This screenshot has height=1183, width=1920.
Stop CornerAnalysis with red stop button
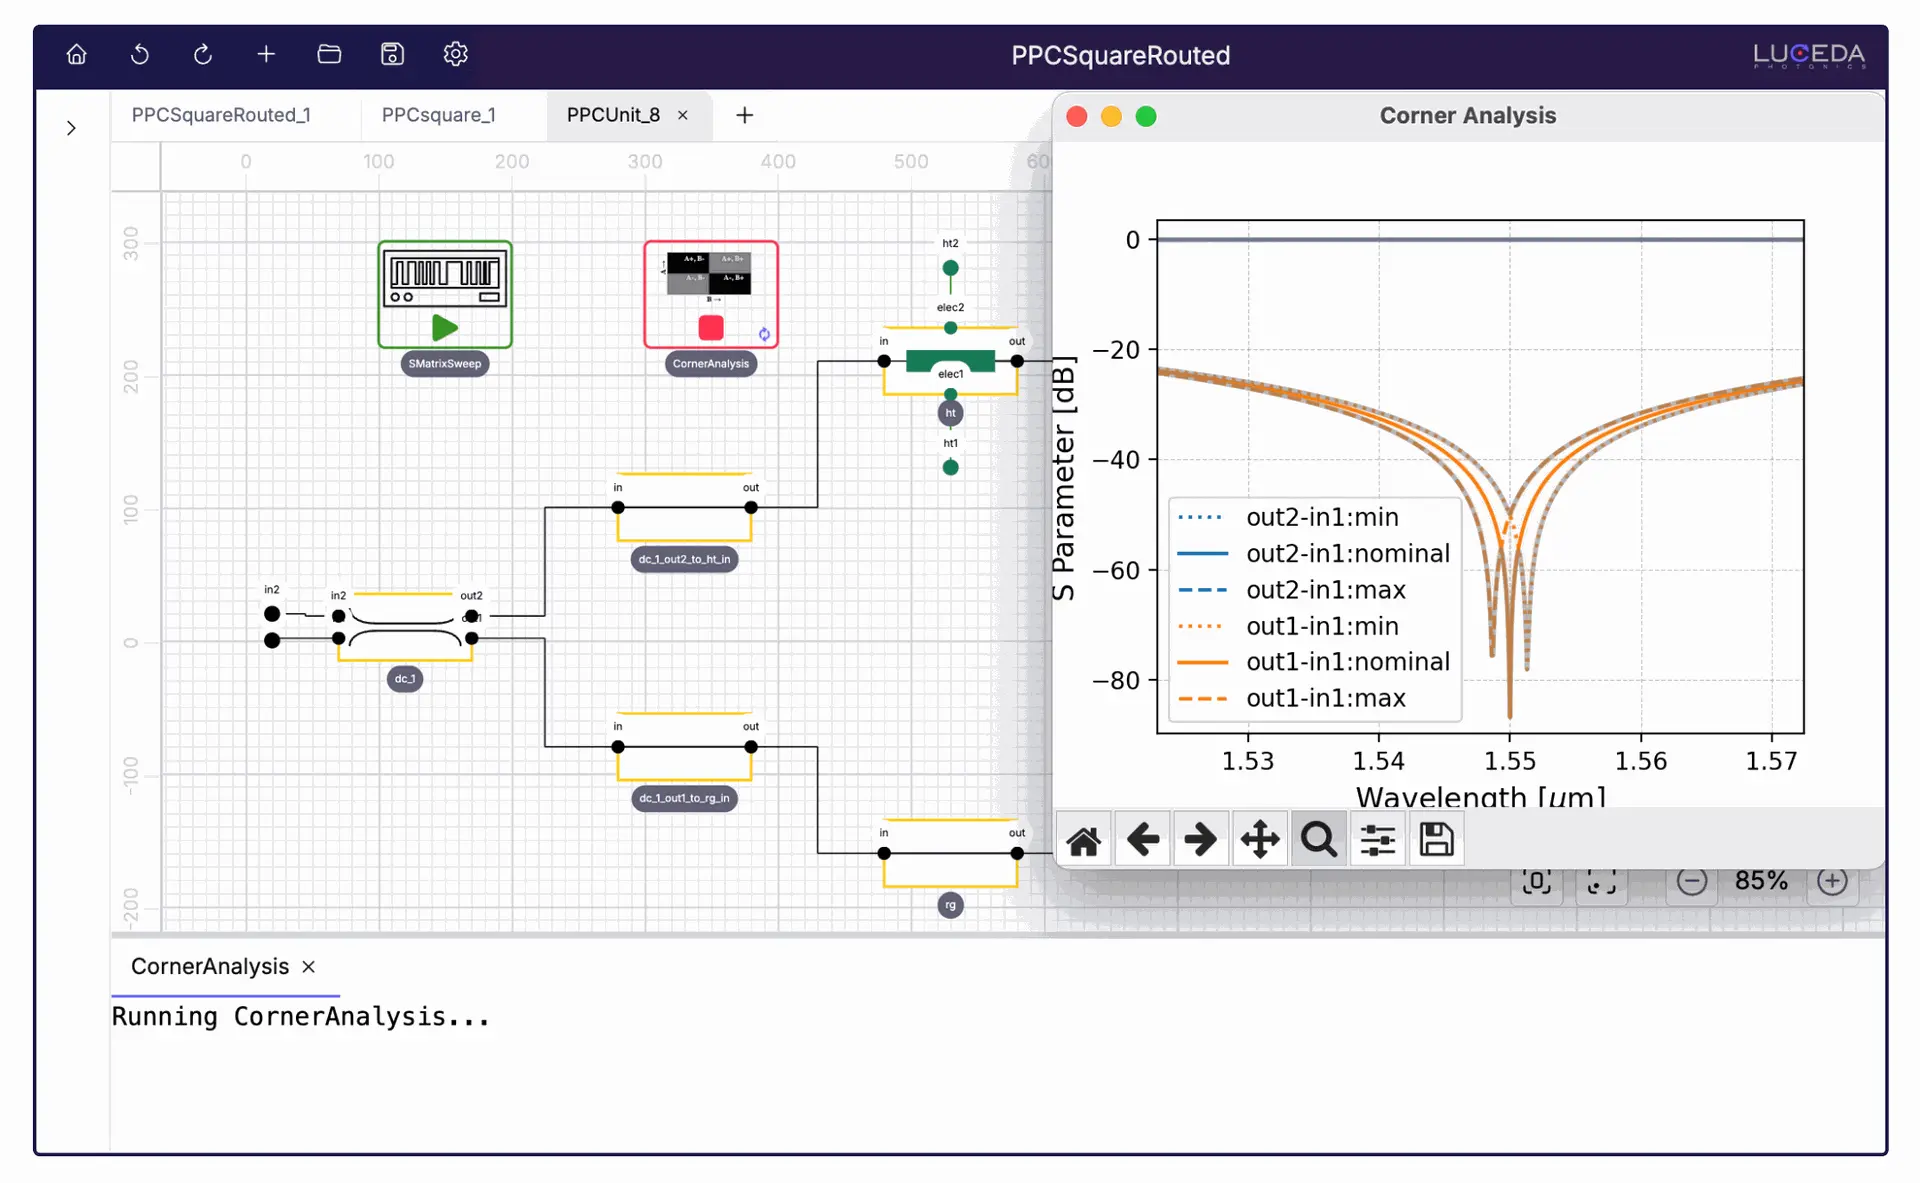click(710, 327)
